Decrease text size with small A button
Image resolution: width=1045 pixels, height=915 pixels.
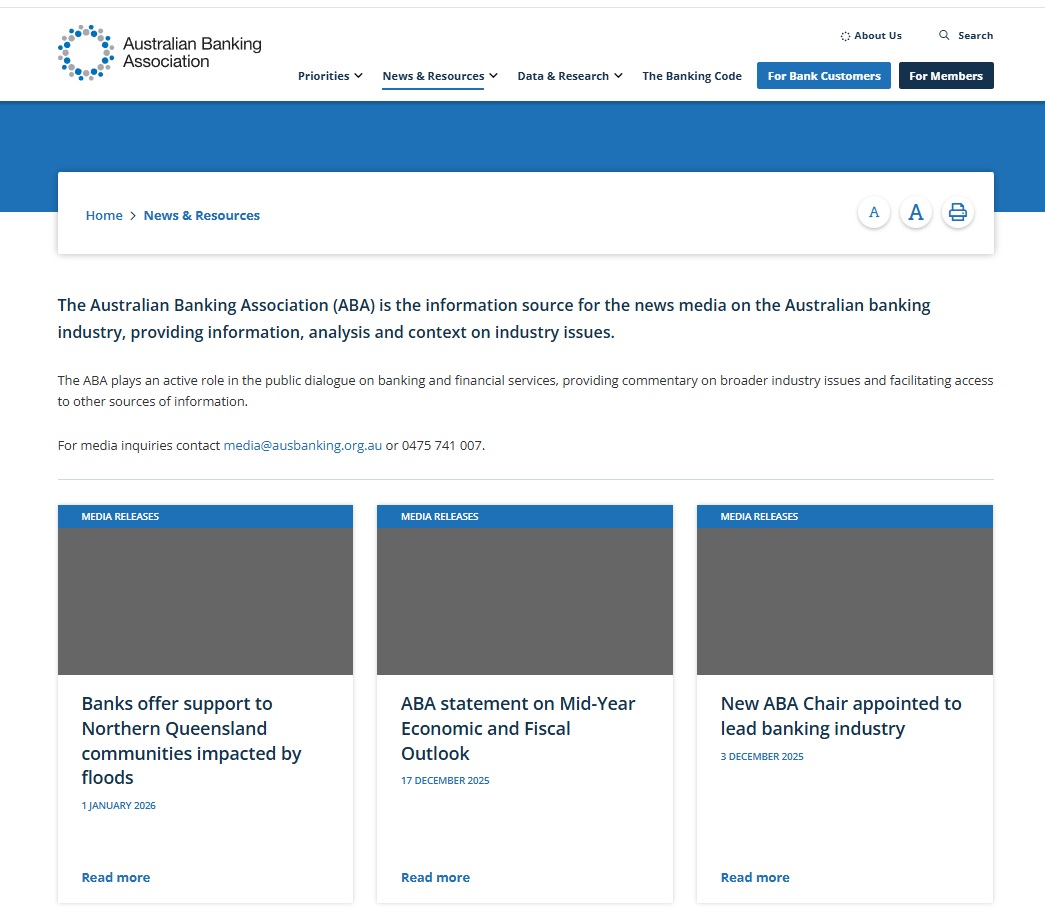(x=874, y=213)
